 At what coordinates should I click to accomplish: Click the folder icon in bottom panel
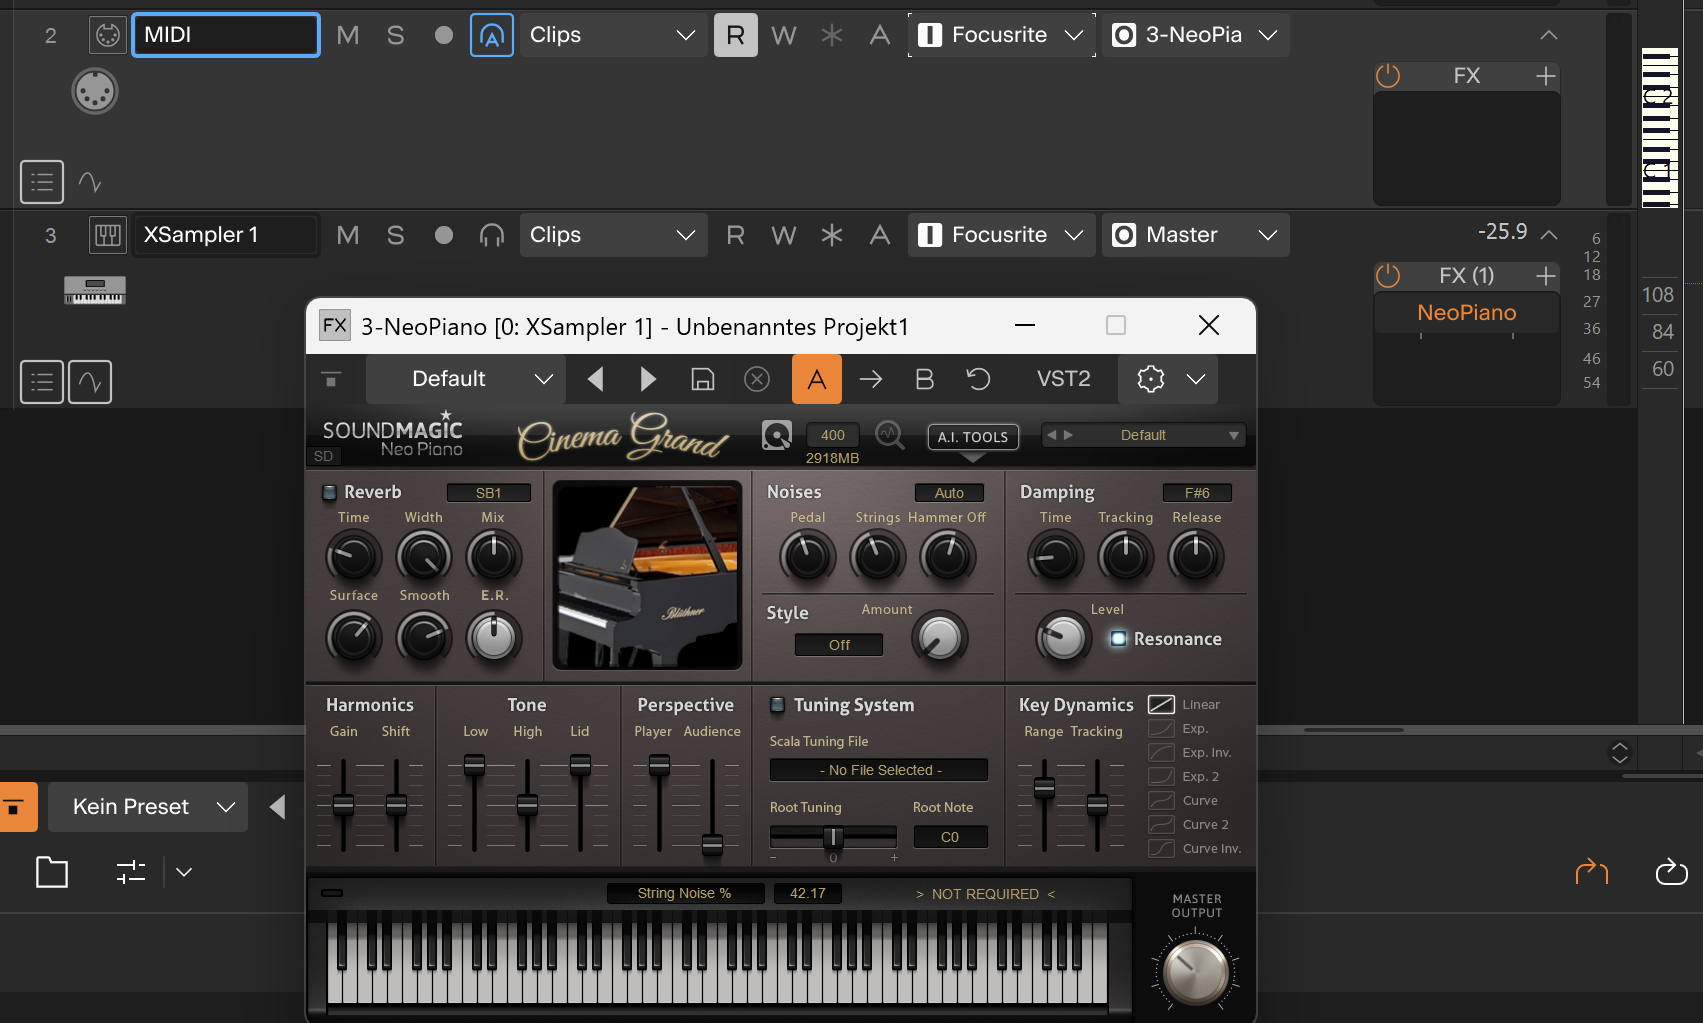(x=52, y=872)
